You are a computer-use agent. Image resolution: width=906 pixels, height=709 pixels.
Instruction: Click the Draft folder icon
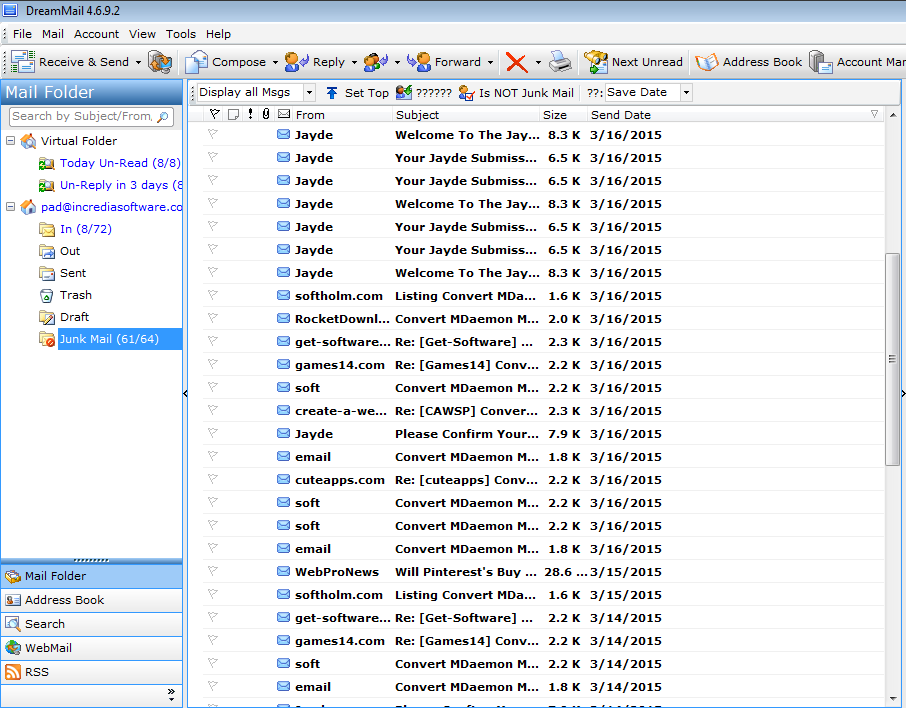click(46, 318)
